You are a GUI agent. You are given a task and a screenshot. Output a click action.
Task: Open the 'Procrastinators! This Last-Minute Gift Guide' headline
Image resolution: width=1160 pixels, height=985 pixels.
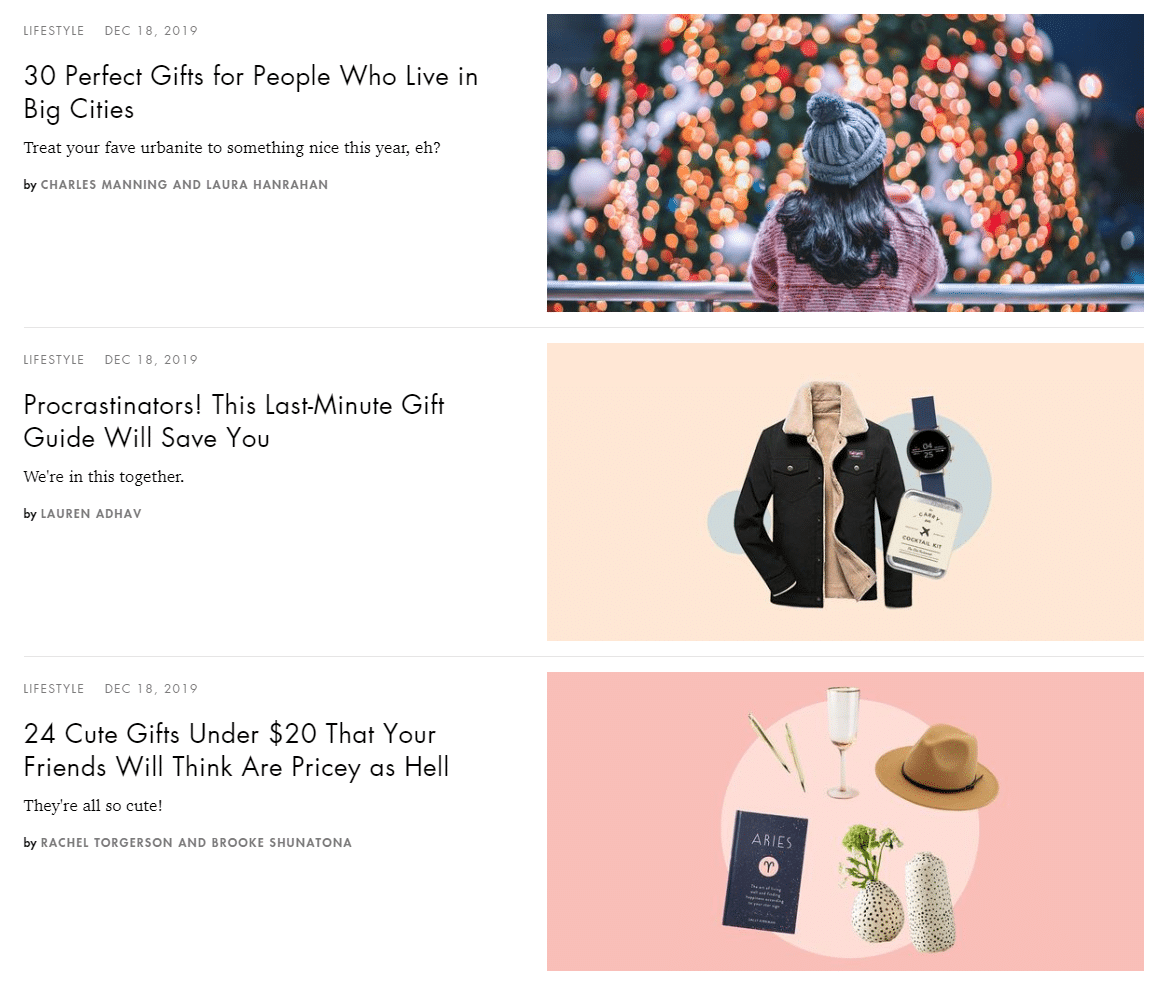click(234, 421)
